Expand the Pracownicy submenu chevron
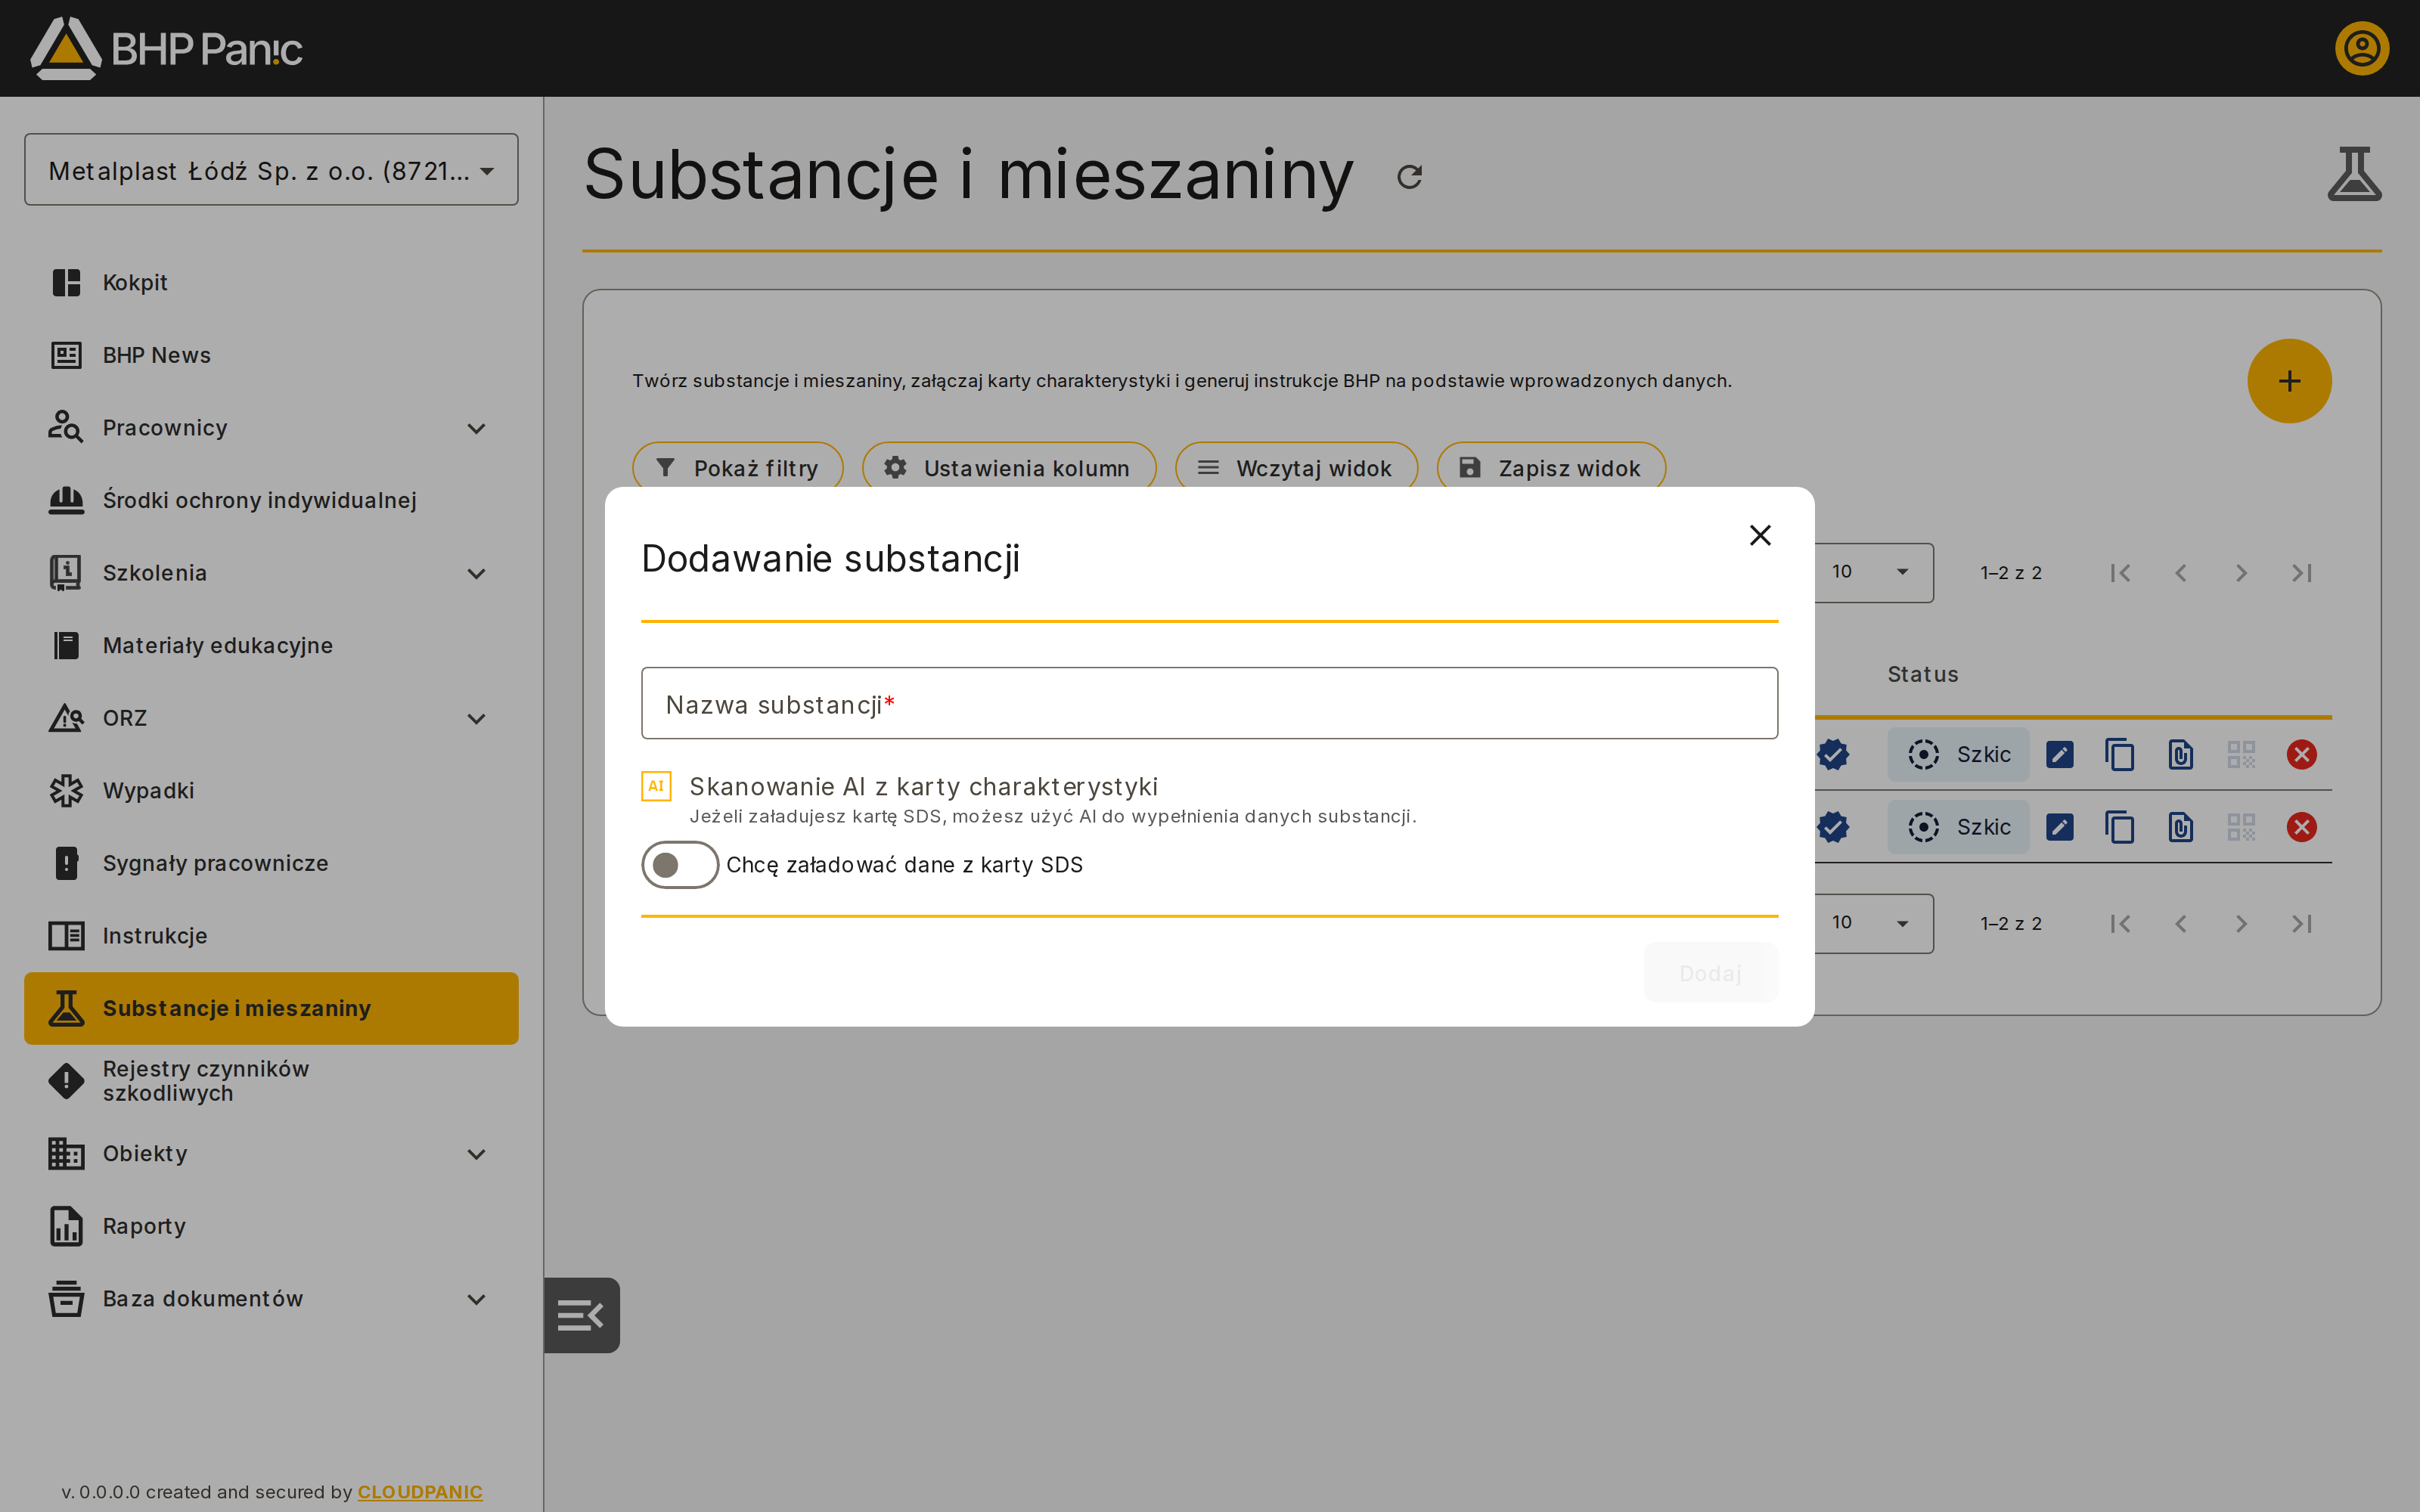 tap(476, 428)
